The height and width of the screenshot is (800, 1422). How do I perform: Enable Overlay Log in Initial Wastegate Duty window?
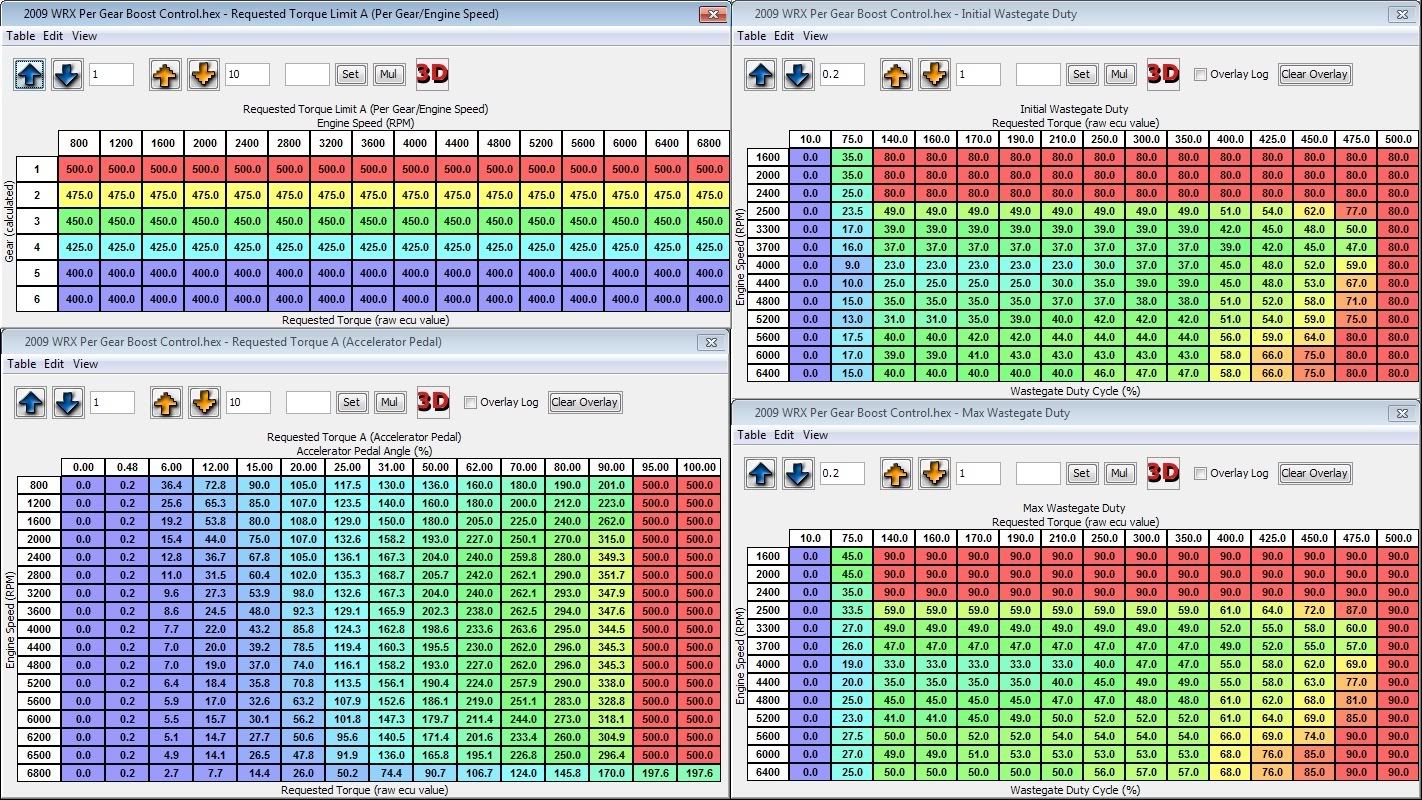pos(1201,74)
